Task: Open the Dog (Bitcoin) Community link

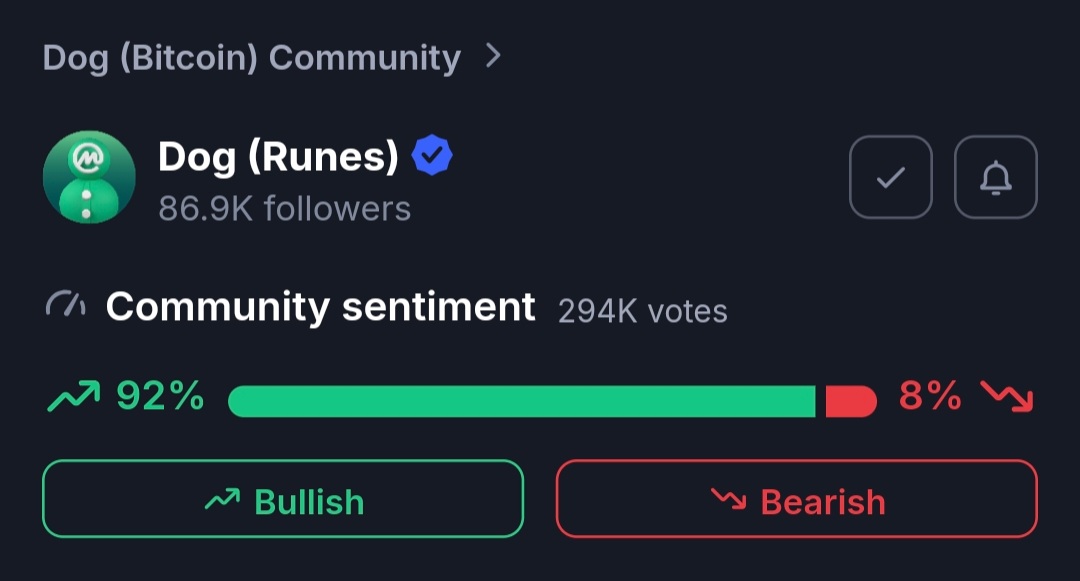Action: [251, 58]
